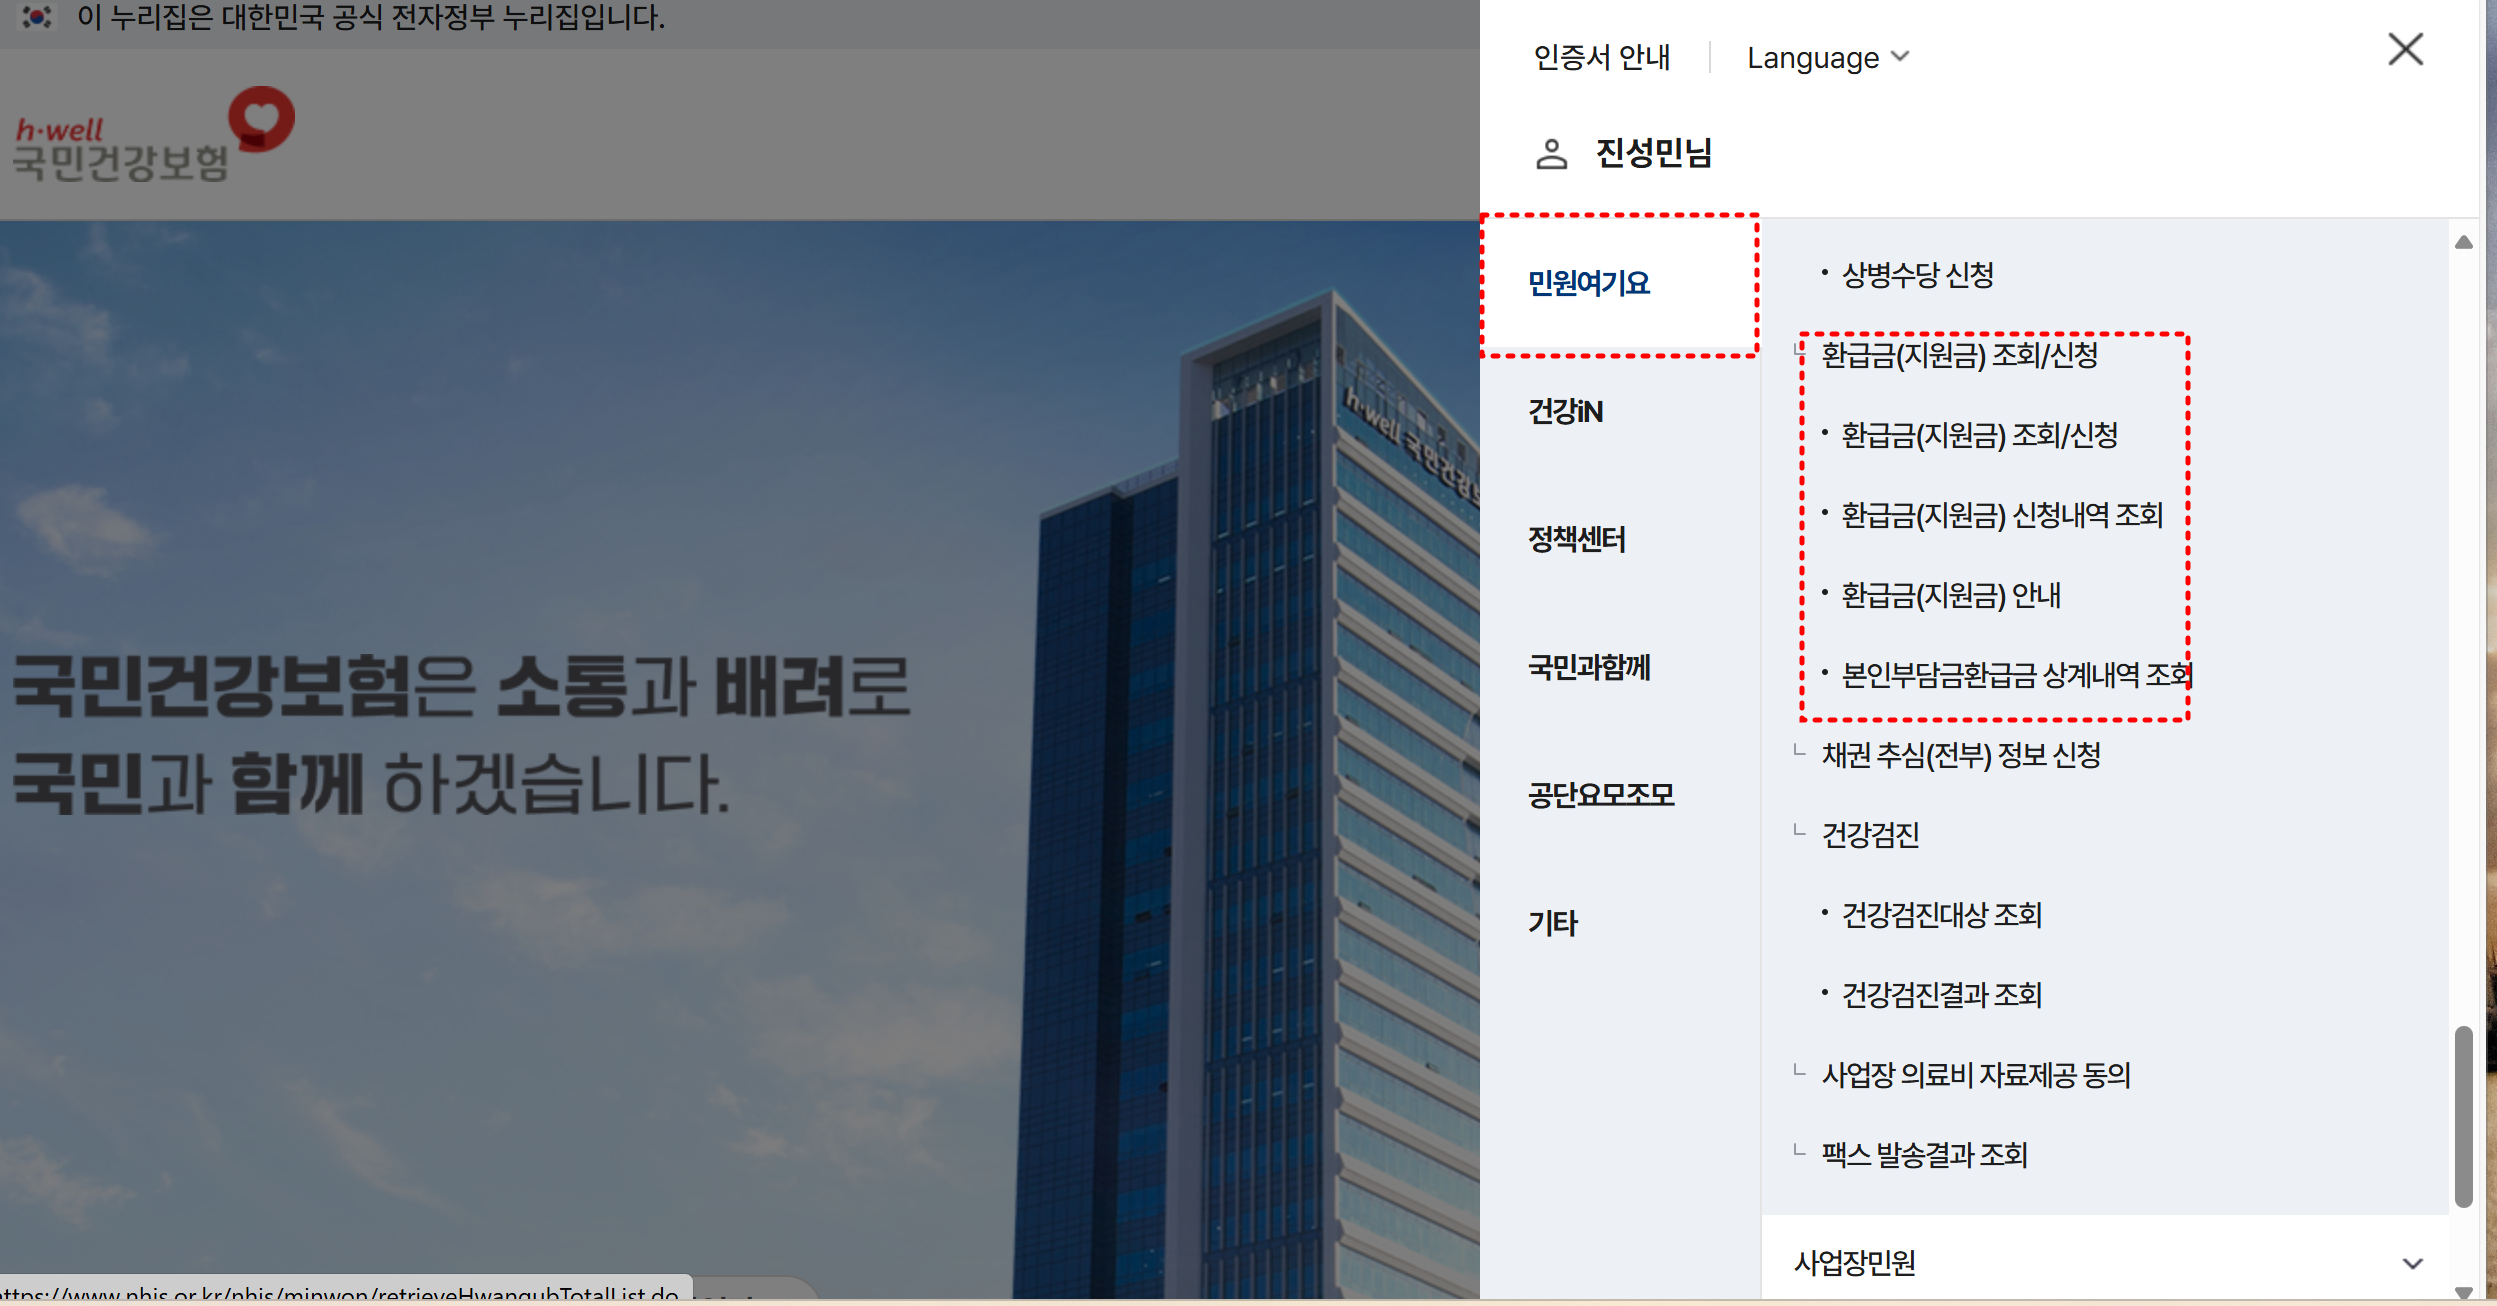2497x1306 pixels.
Task: Click 상병수당 신청 link
Action: 1917,275
